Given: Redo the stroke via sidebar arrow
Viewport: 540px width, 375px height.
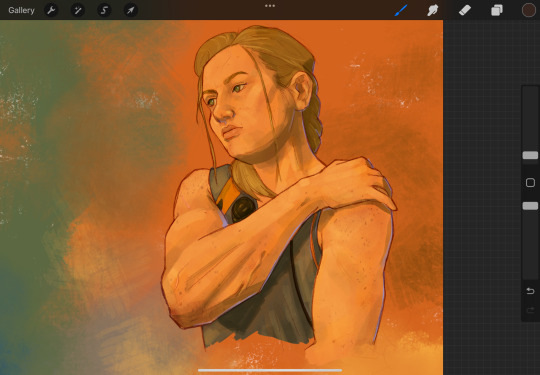Looking at the screenshot, I should pos(530,311).
